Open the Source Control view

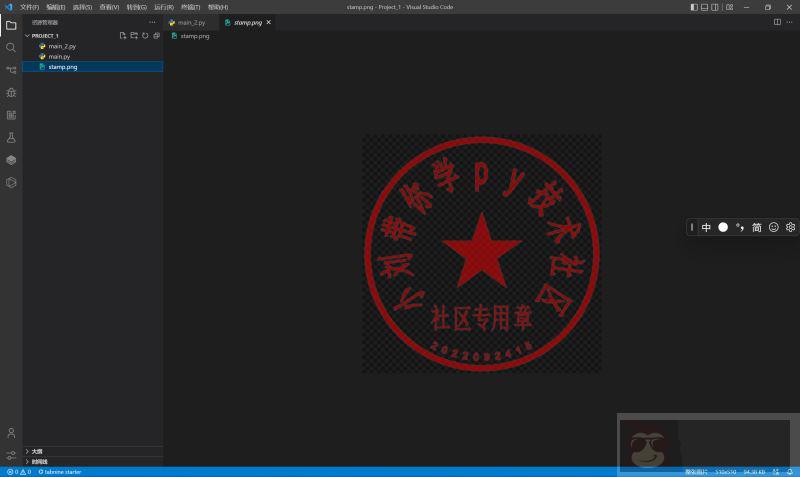(x=11, y=70)
